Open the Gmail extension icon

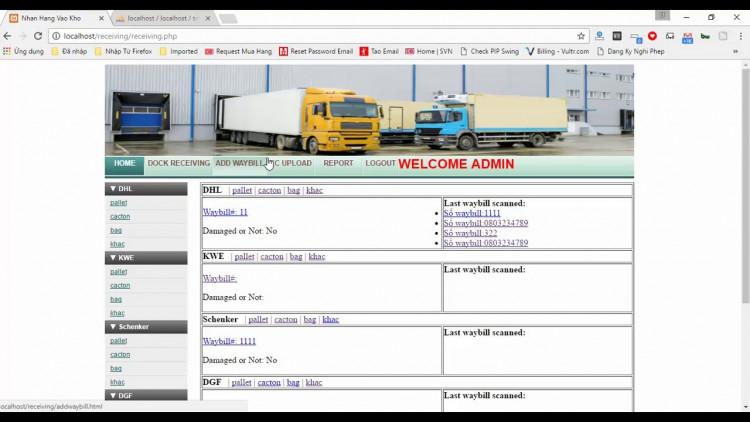[687, 36]
